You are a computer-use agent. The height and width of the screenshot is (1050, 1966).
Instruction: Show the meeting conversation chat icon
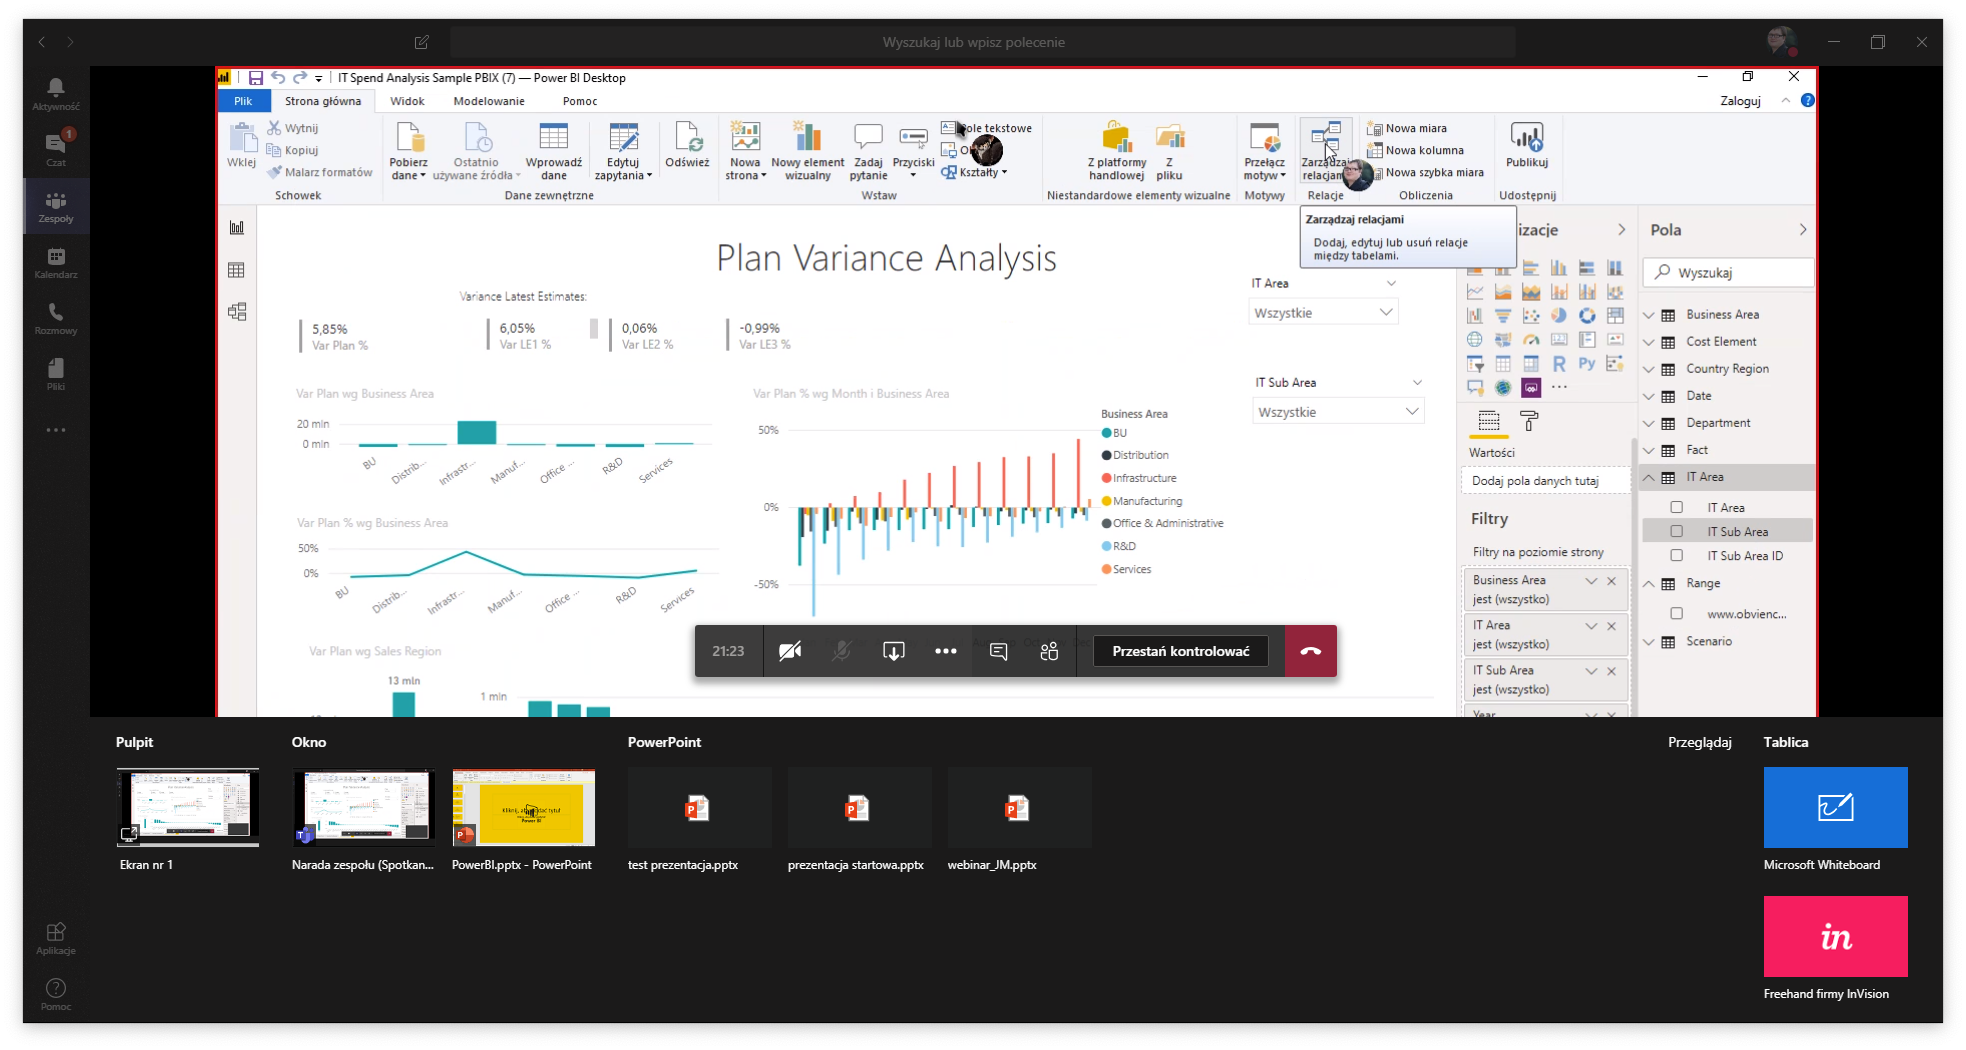998,651
